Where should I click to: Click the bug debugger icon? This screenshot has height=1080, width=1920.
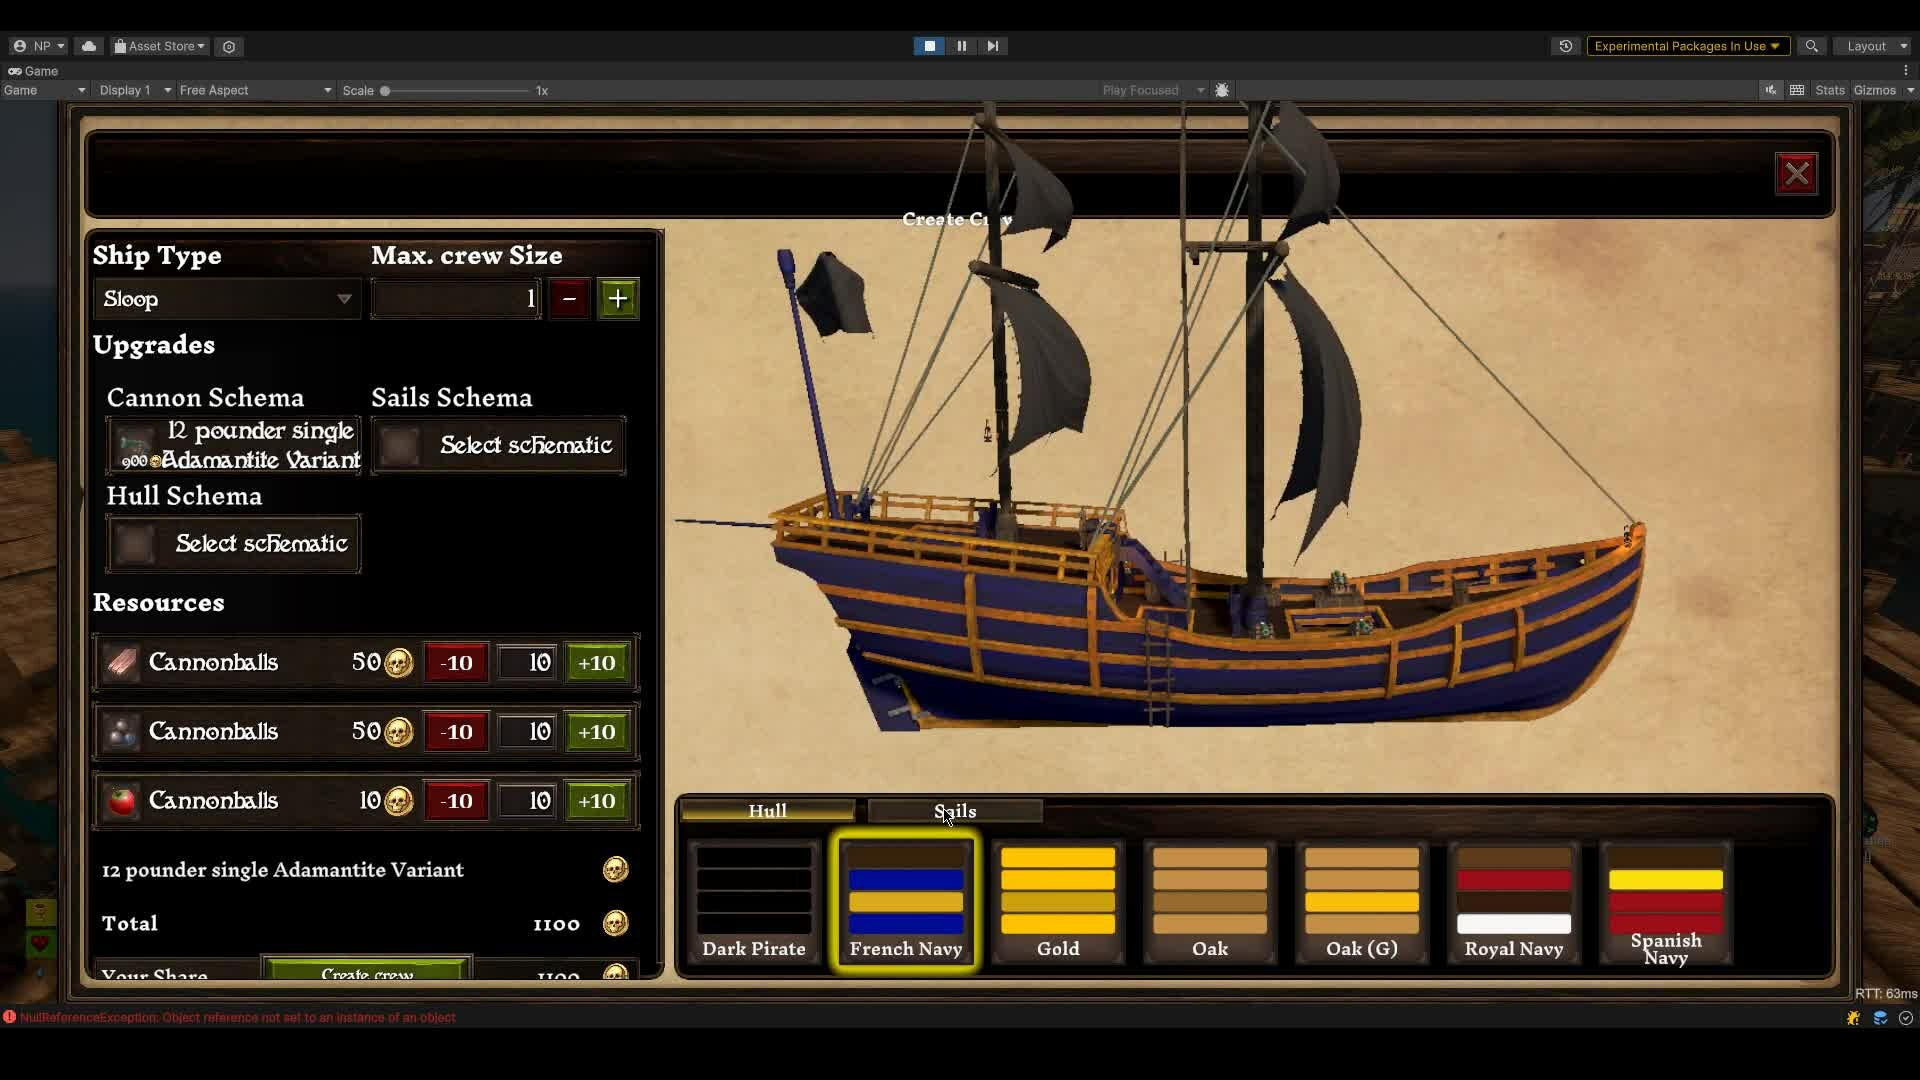coord(1222,90)
